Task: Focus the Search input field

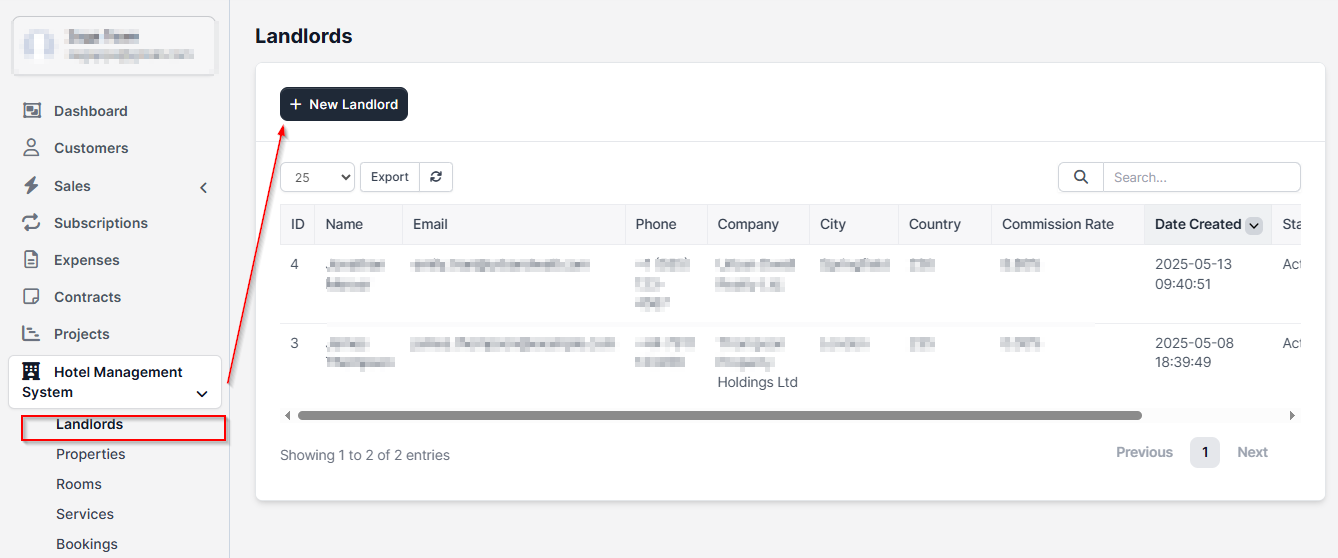Action: (1200, 177)
